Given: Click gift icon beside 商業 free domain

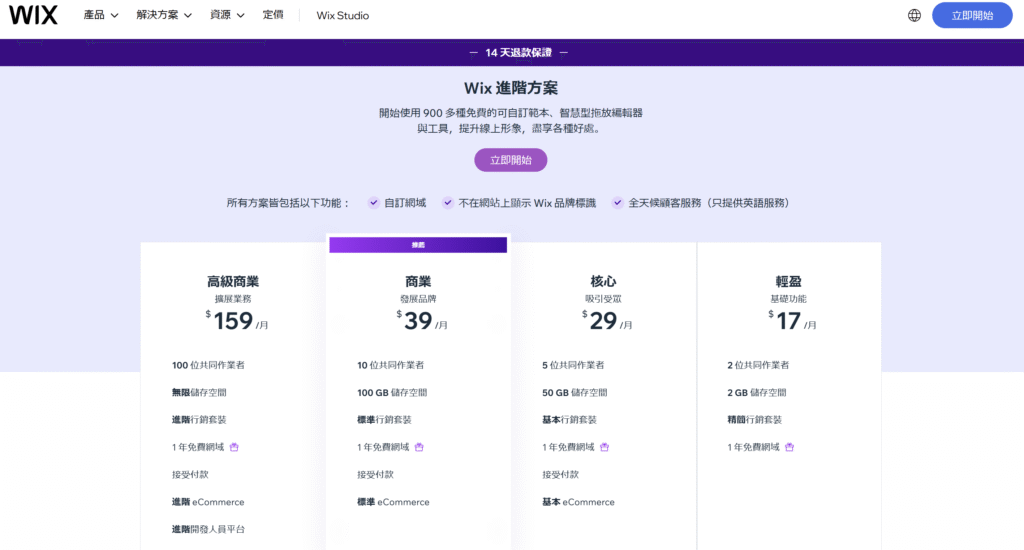Looking at the screenshot, I should pyautogui.click(x=419, y=447).
